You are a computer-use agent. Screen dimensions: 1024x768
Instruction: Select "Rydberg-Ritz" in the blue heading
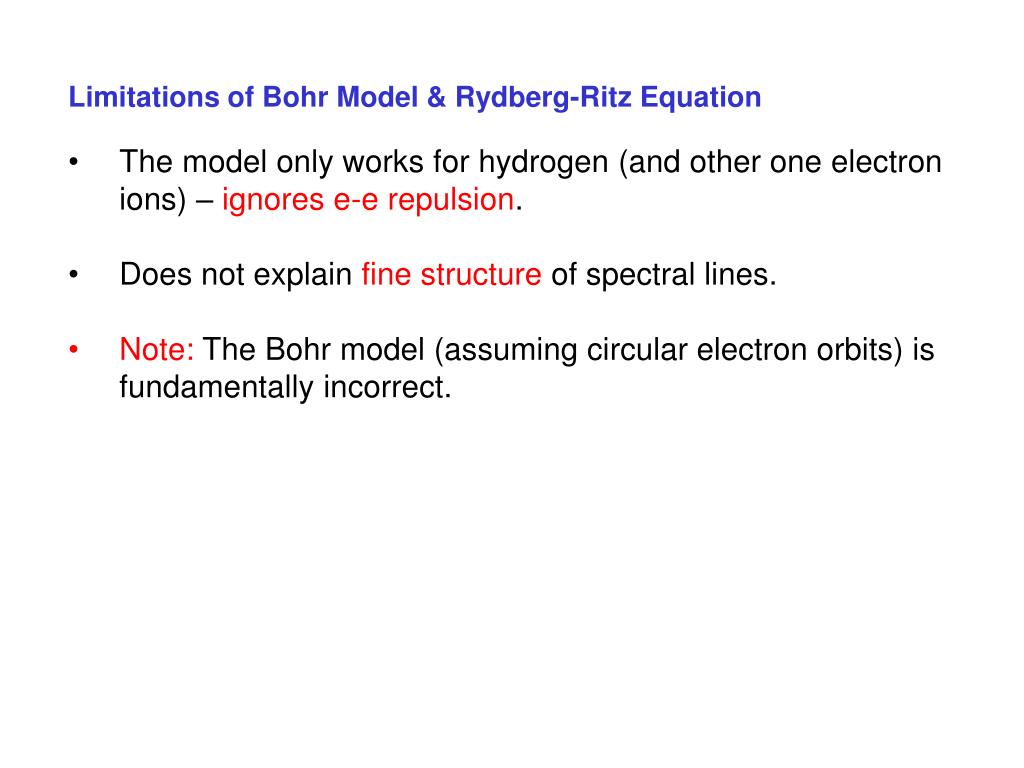[543, 98]
